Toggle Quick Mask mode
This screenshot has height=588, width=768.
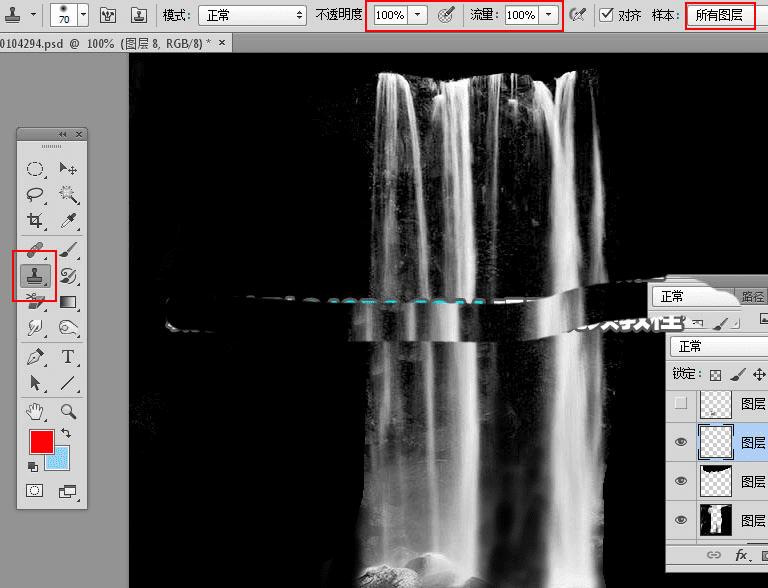pos(34,491)
